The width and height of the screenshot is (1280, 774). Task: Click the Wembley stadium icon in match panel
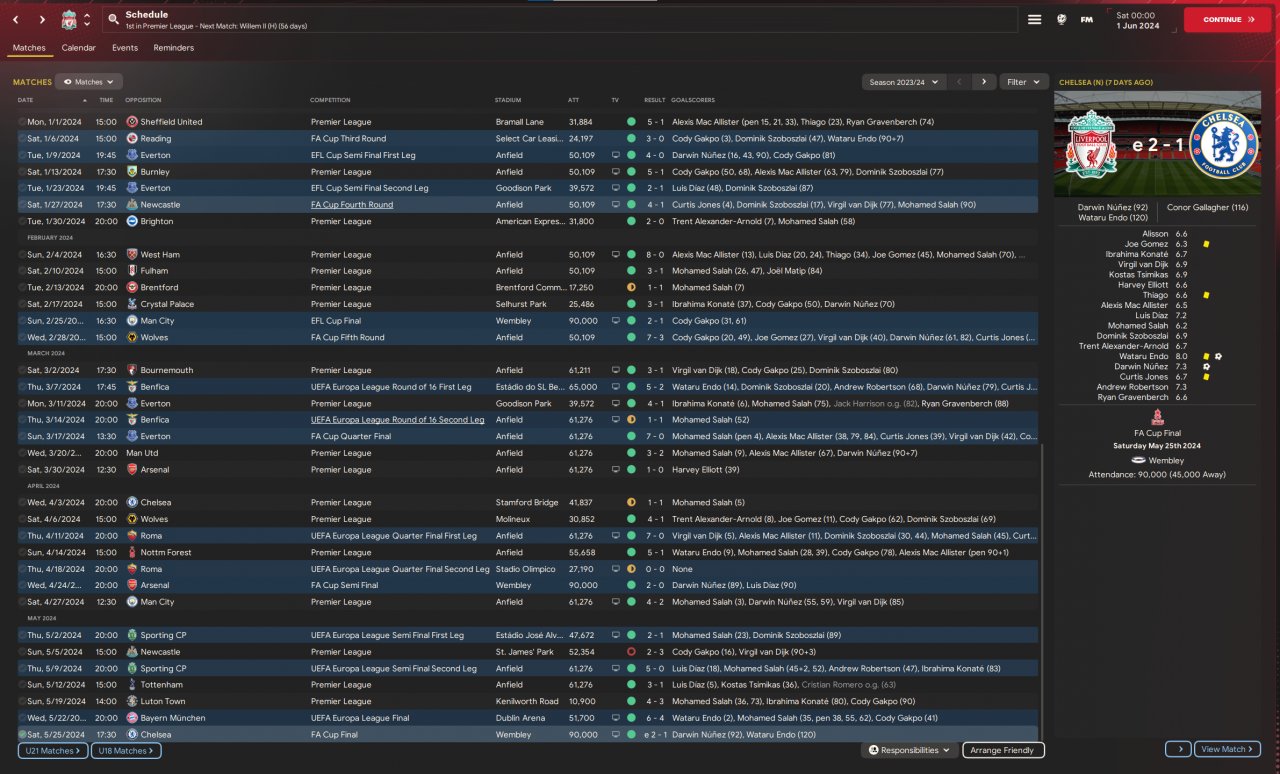pos(1137,460)
